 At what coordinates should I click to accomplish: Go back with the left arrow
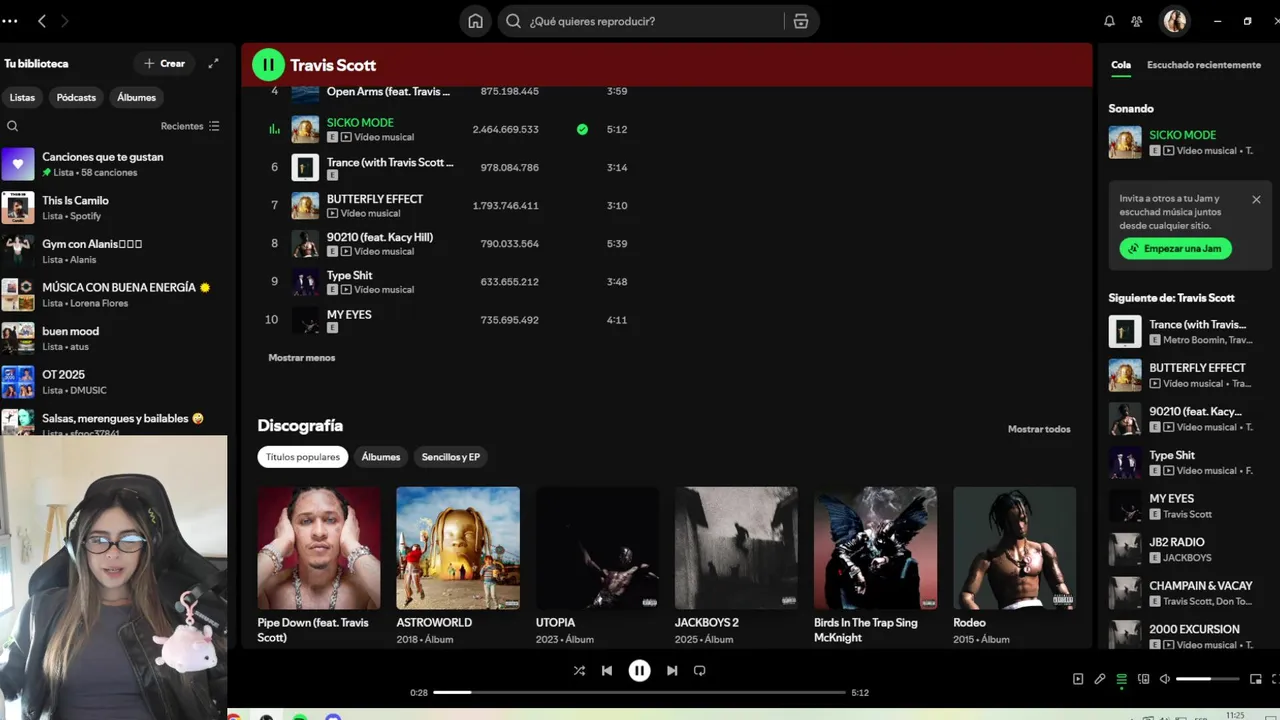click(x=42, y=21)
